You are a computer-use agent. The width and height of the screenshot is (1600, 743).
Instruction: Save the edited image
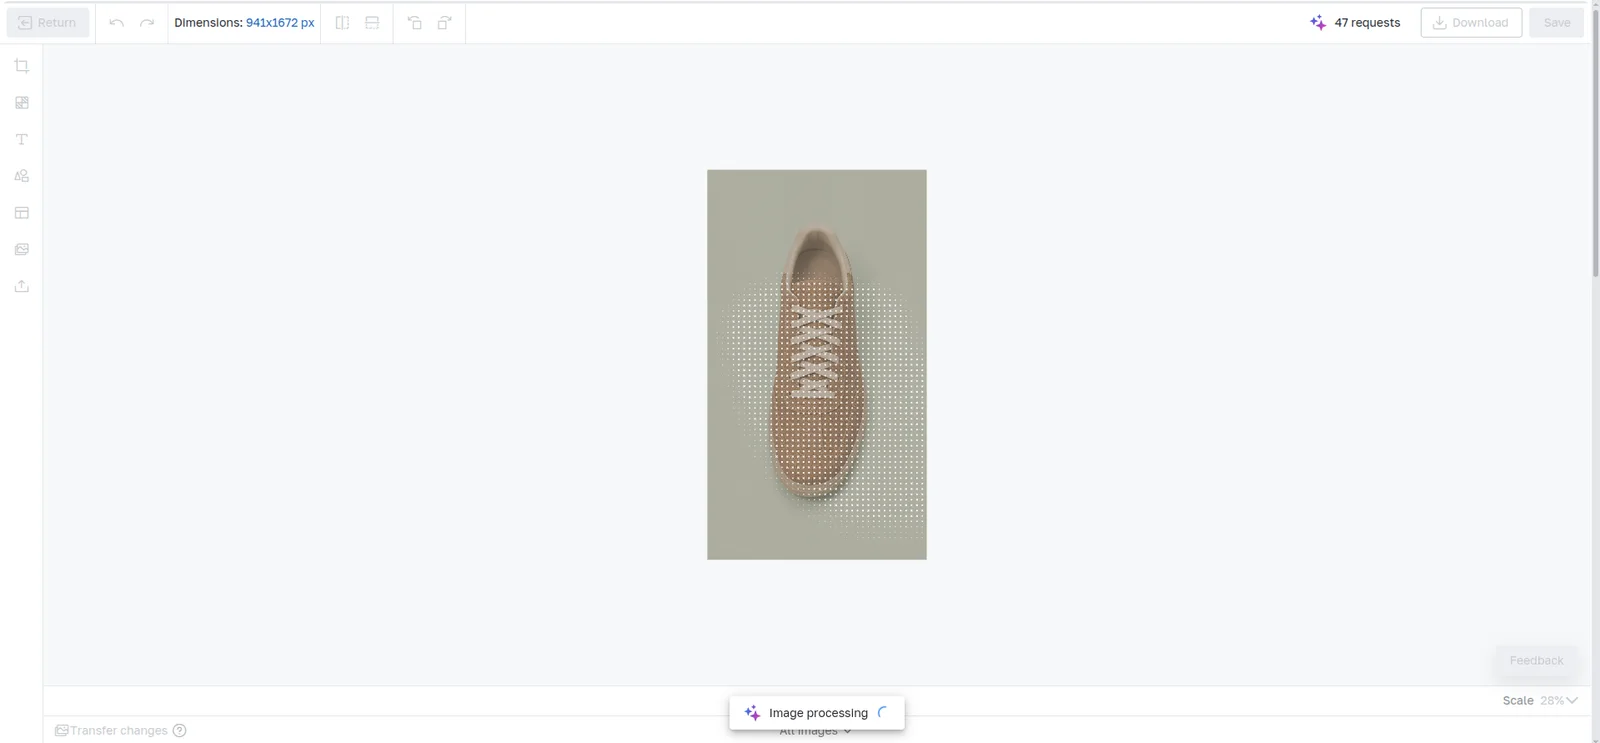(1557, 23)
